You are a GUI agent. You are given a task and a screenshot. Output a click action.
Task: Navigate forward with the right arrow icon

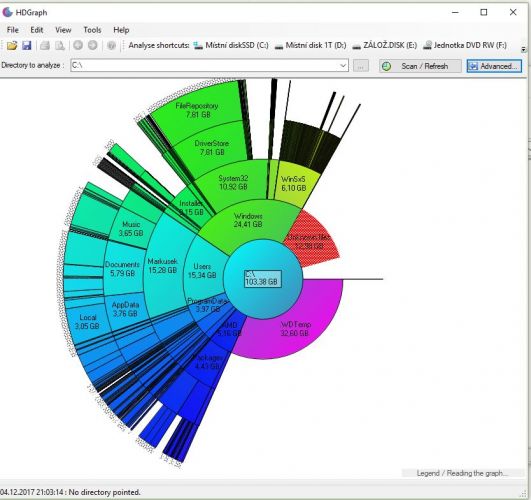pos(92,45)
